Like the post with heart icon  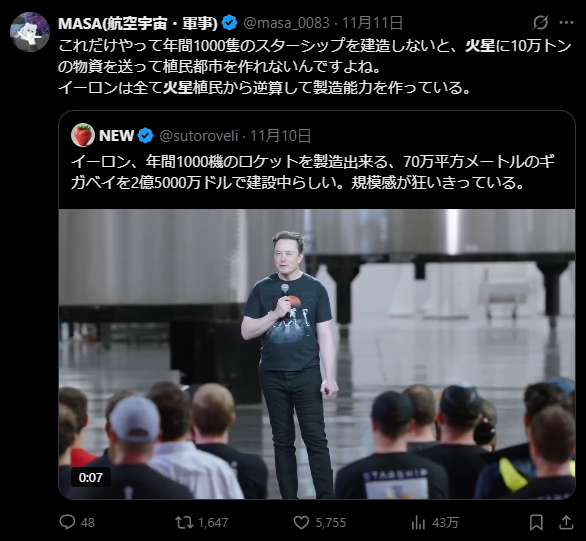pyautogui.click(x=301, y=522)
